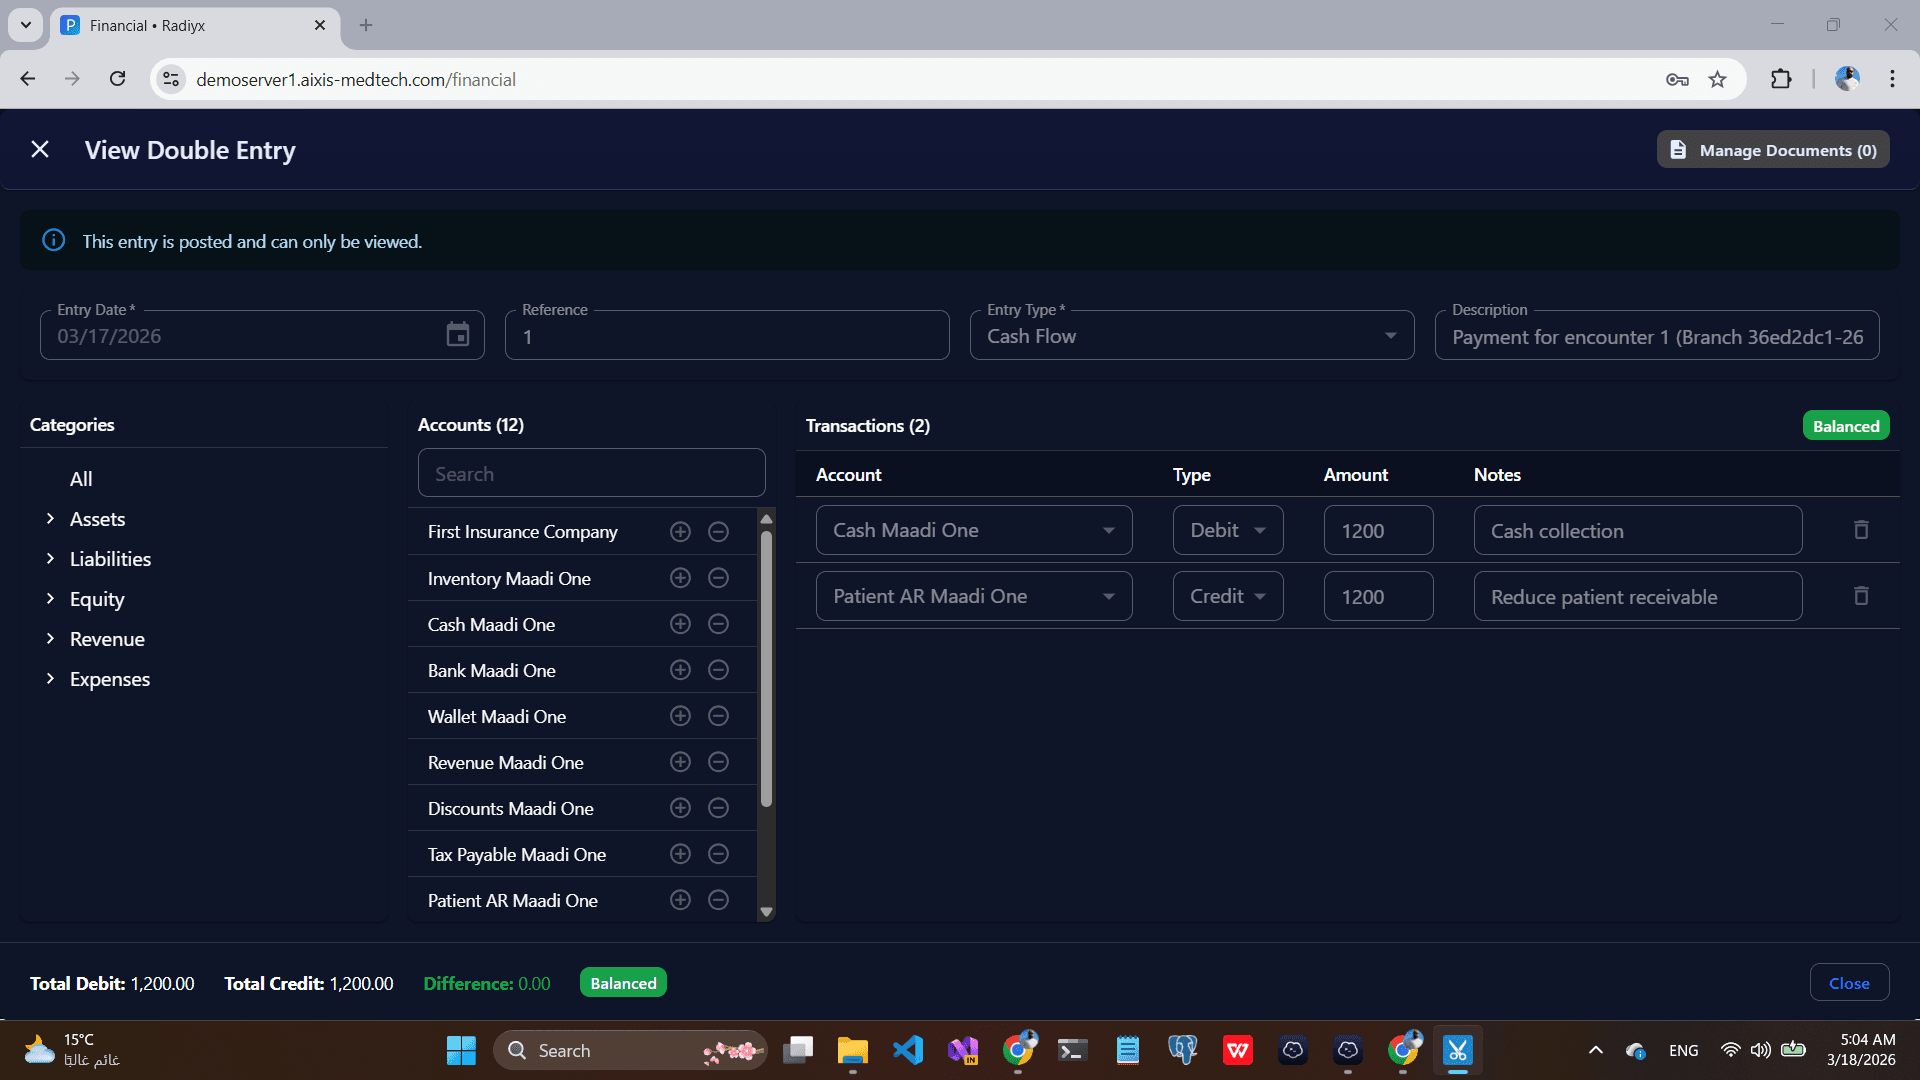Click the Balanced badge beside Transactions
This screenshot has width=1920, height=1080.
(1846, 426)
